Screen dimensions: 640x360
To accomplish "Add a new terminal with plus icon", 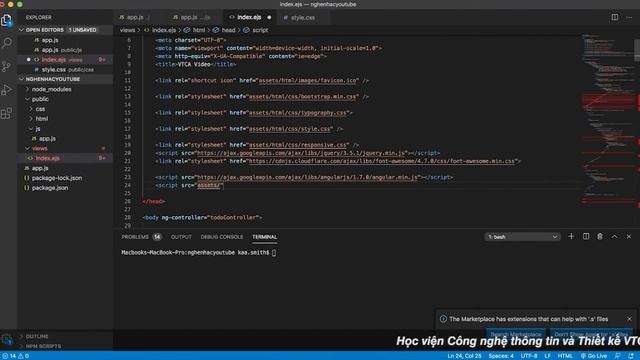I will pos(571,236).
